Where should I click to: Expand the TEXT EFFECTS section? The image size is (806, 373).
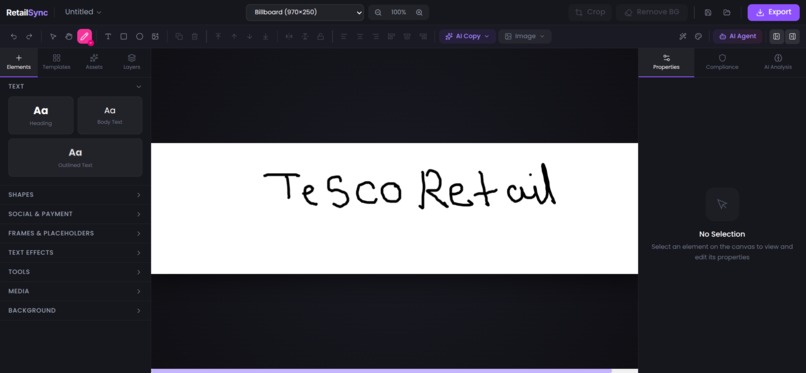click(x=75, y=253)
